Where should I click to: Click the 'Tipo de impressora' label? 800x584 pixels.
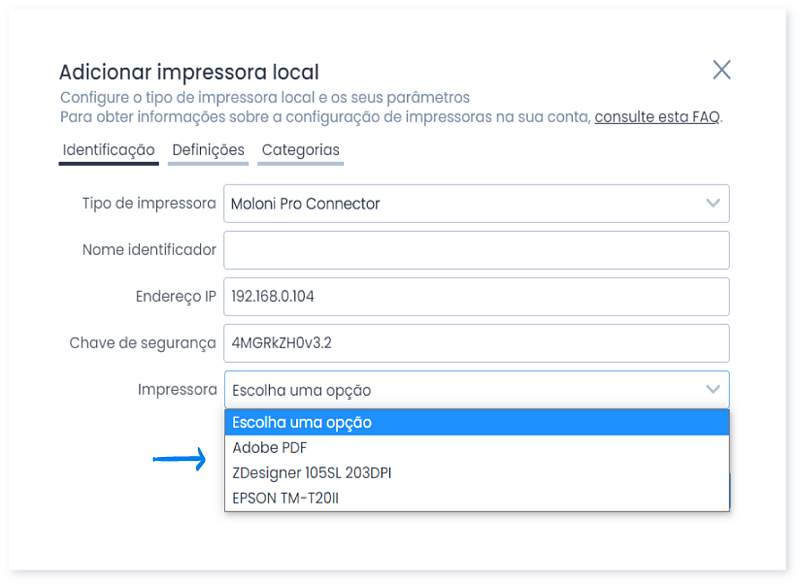149,204
